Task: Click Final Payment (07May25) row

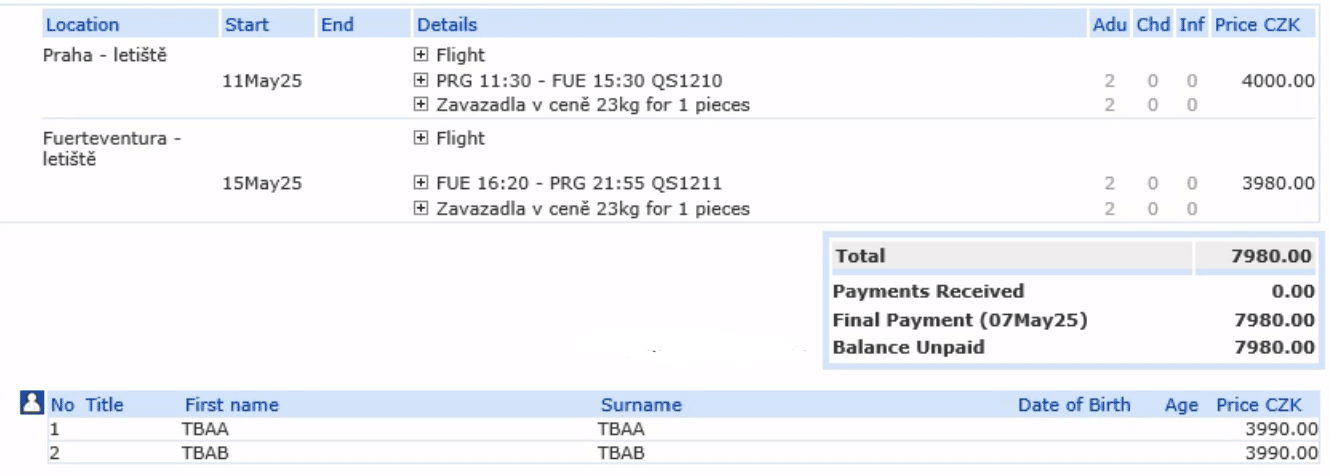Action: [x=1074, y=320]
